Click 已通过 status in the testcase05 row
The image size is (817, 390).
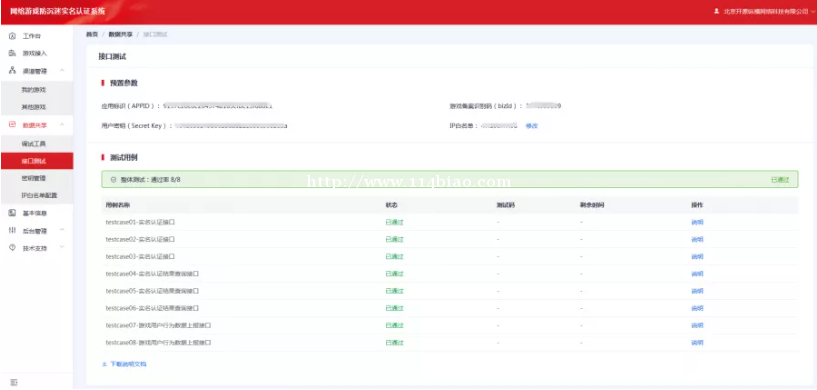pyautogui.click(x=394, y=291)
